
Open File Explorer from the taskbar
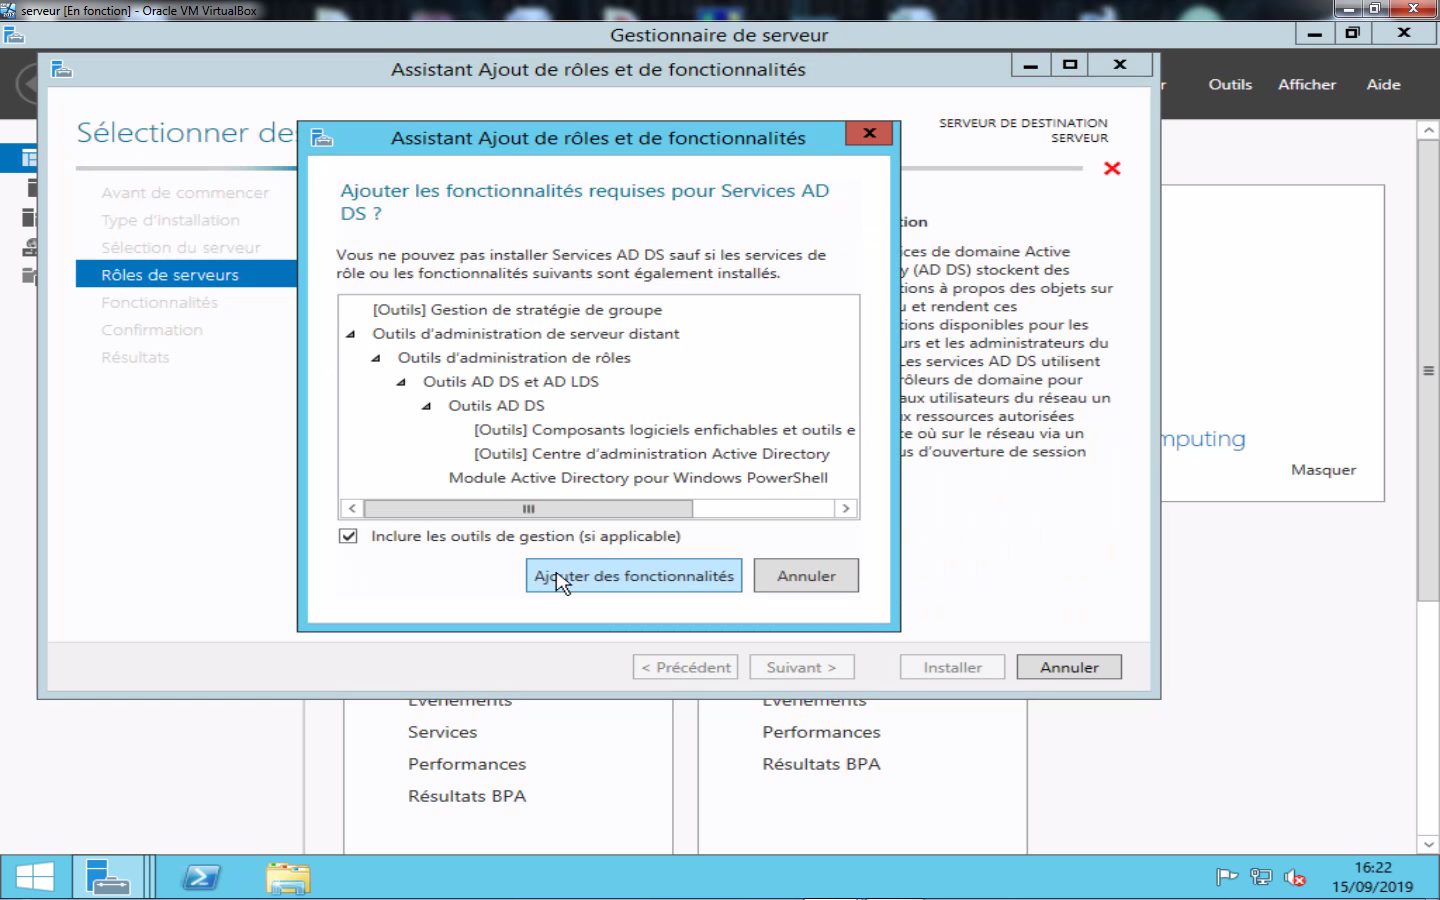click(x=288, y=878)
